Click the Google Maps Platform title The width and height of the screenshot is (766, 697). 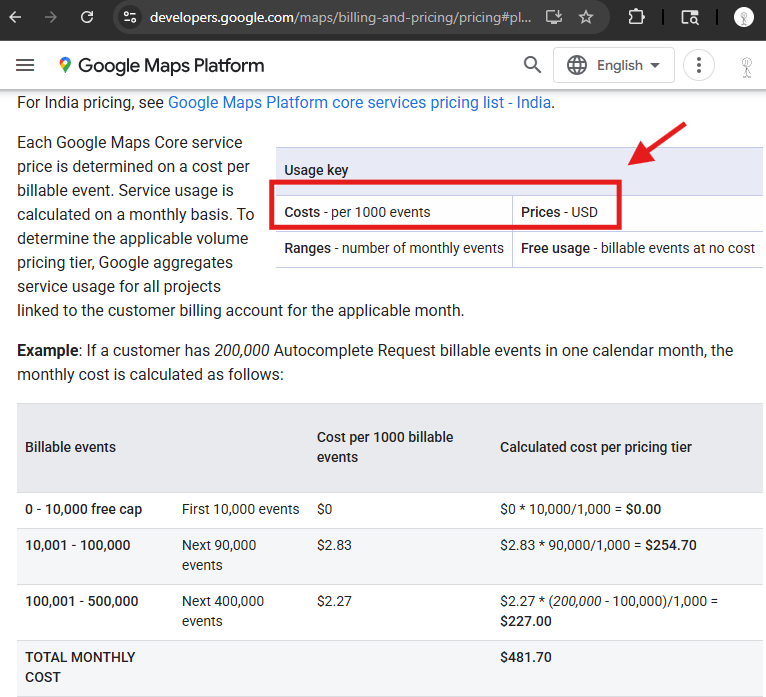(171, 65)
